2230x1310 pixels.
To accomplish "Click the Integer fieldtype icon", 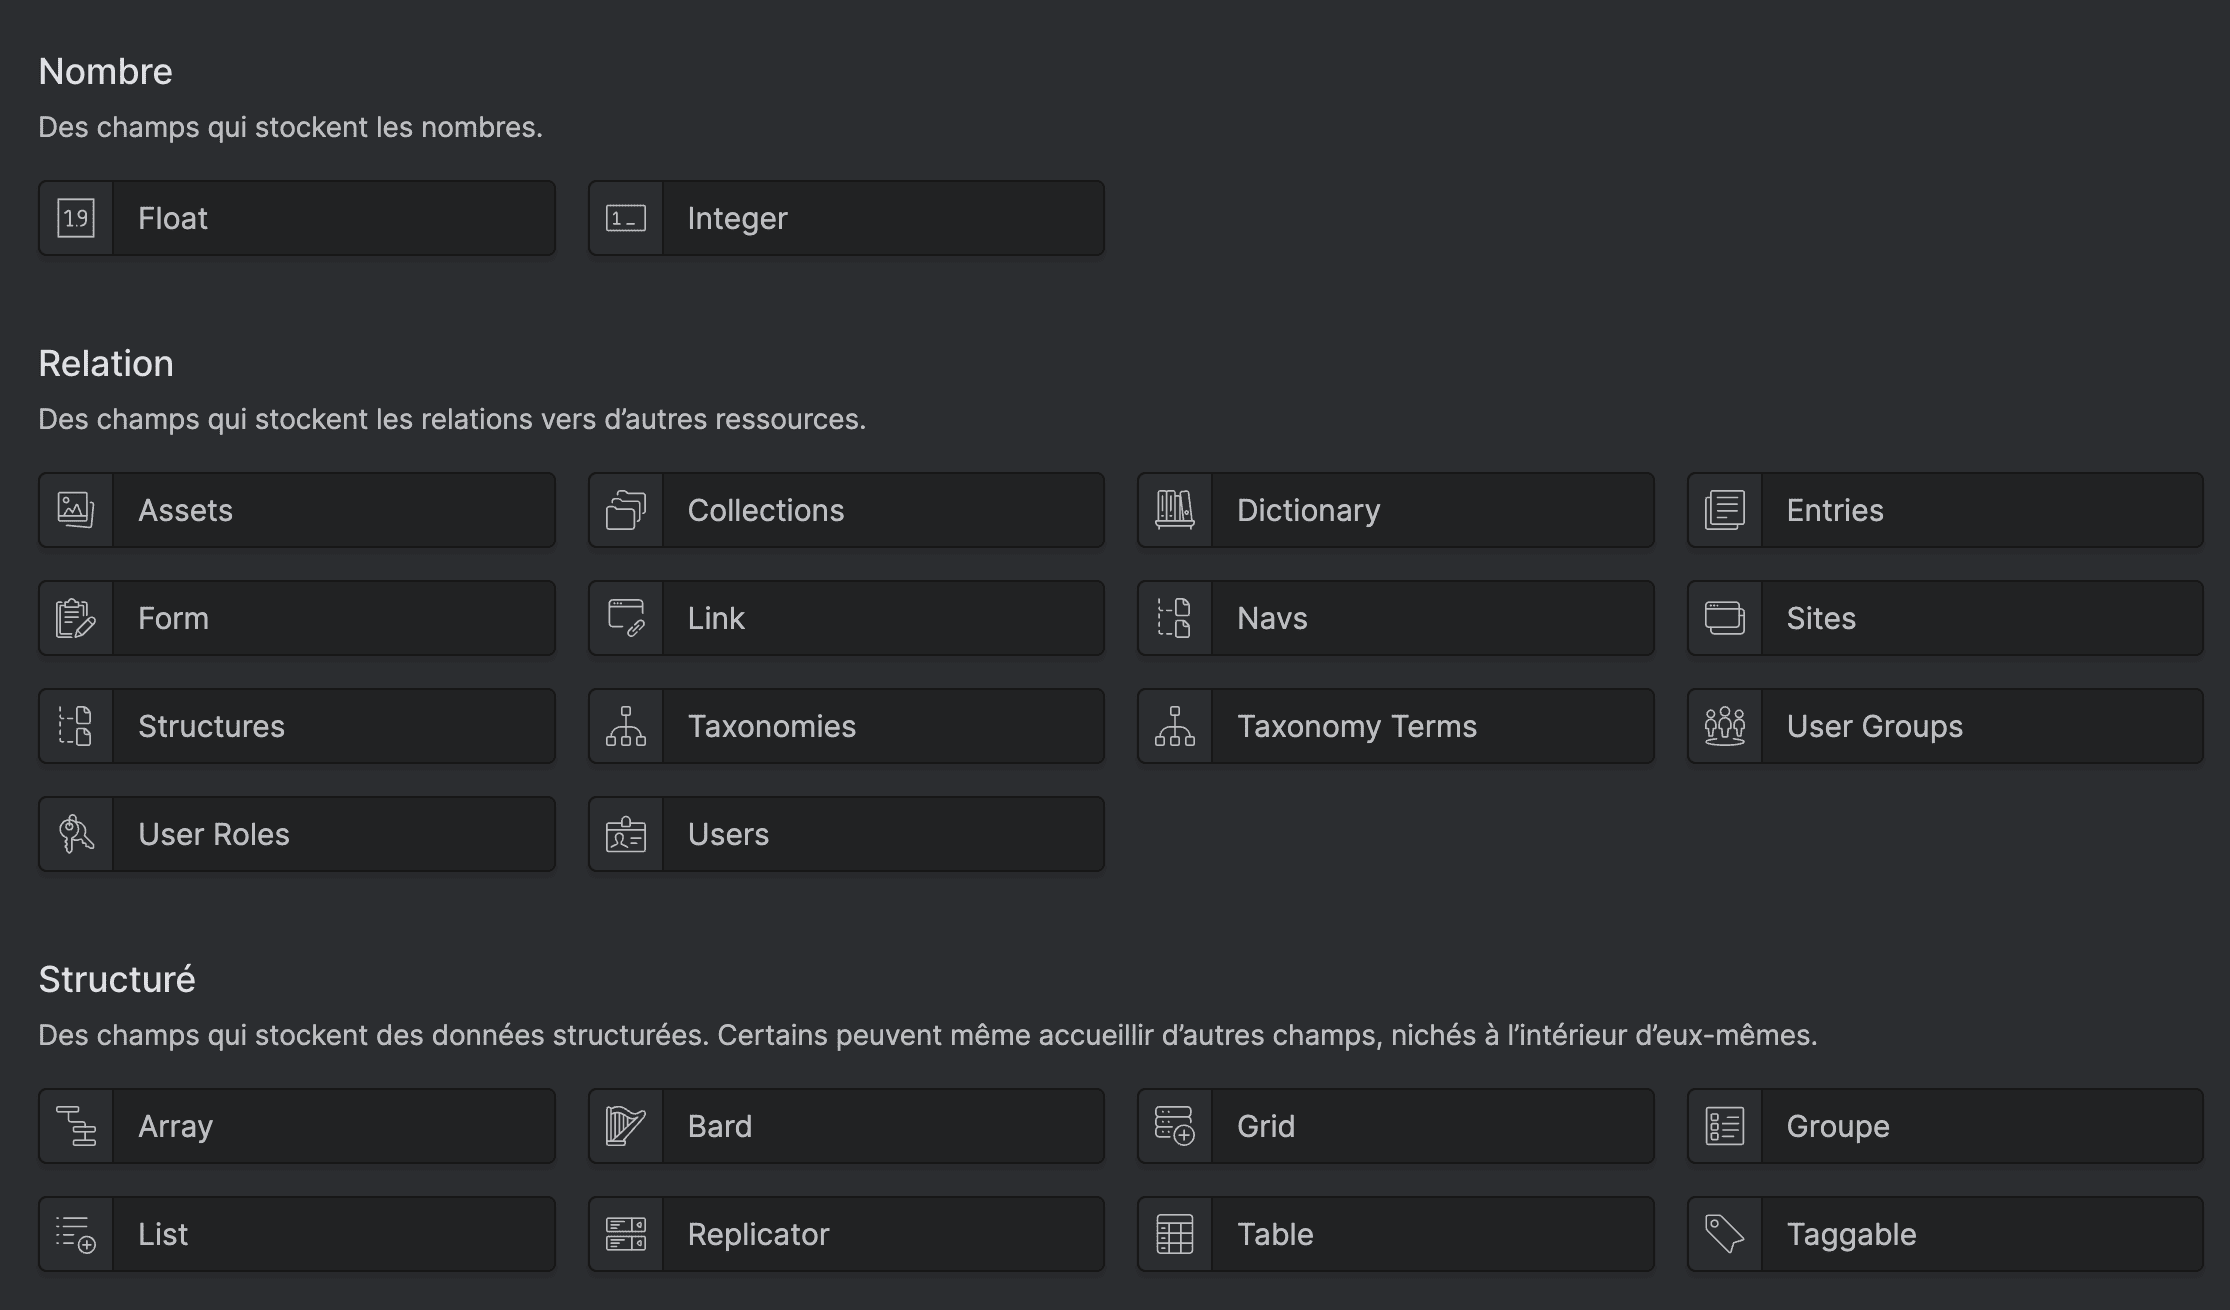I will tap(626, 218).
